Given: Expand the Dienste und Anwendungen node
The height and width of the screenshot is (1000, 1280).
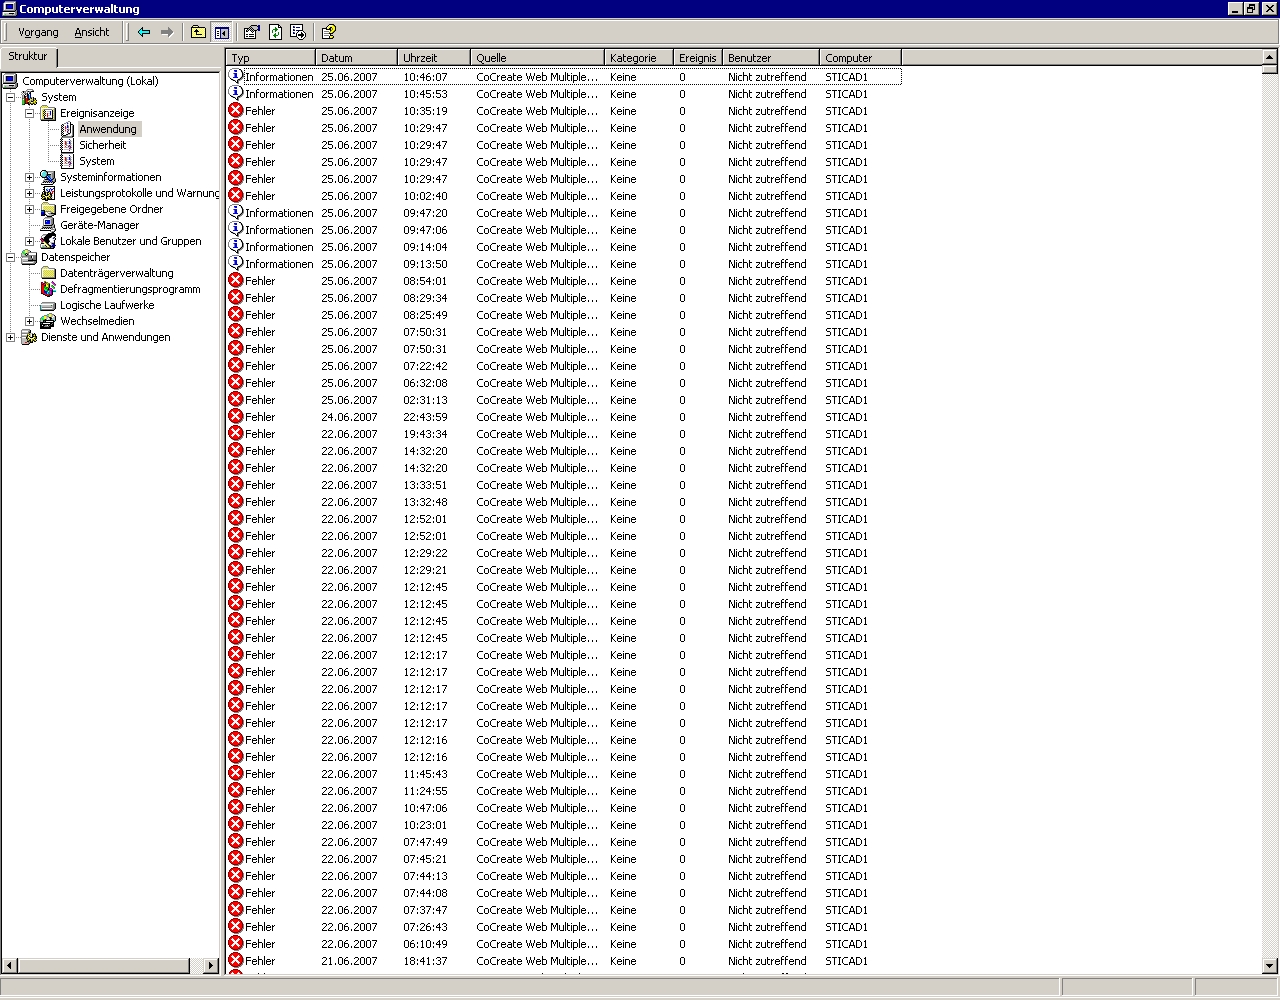Looking at the screenshot, I should click(x=11, y=337).
